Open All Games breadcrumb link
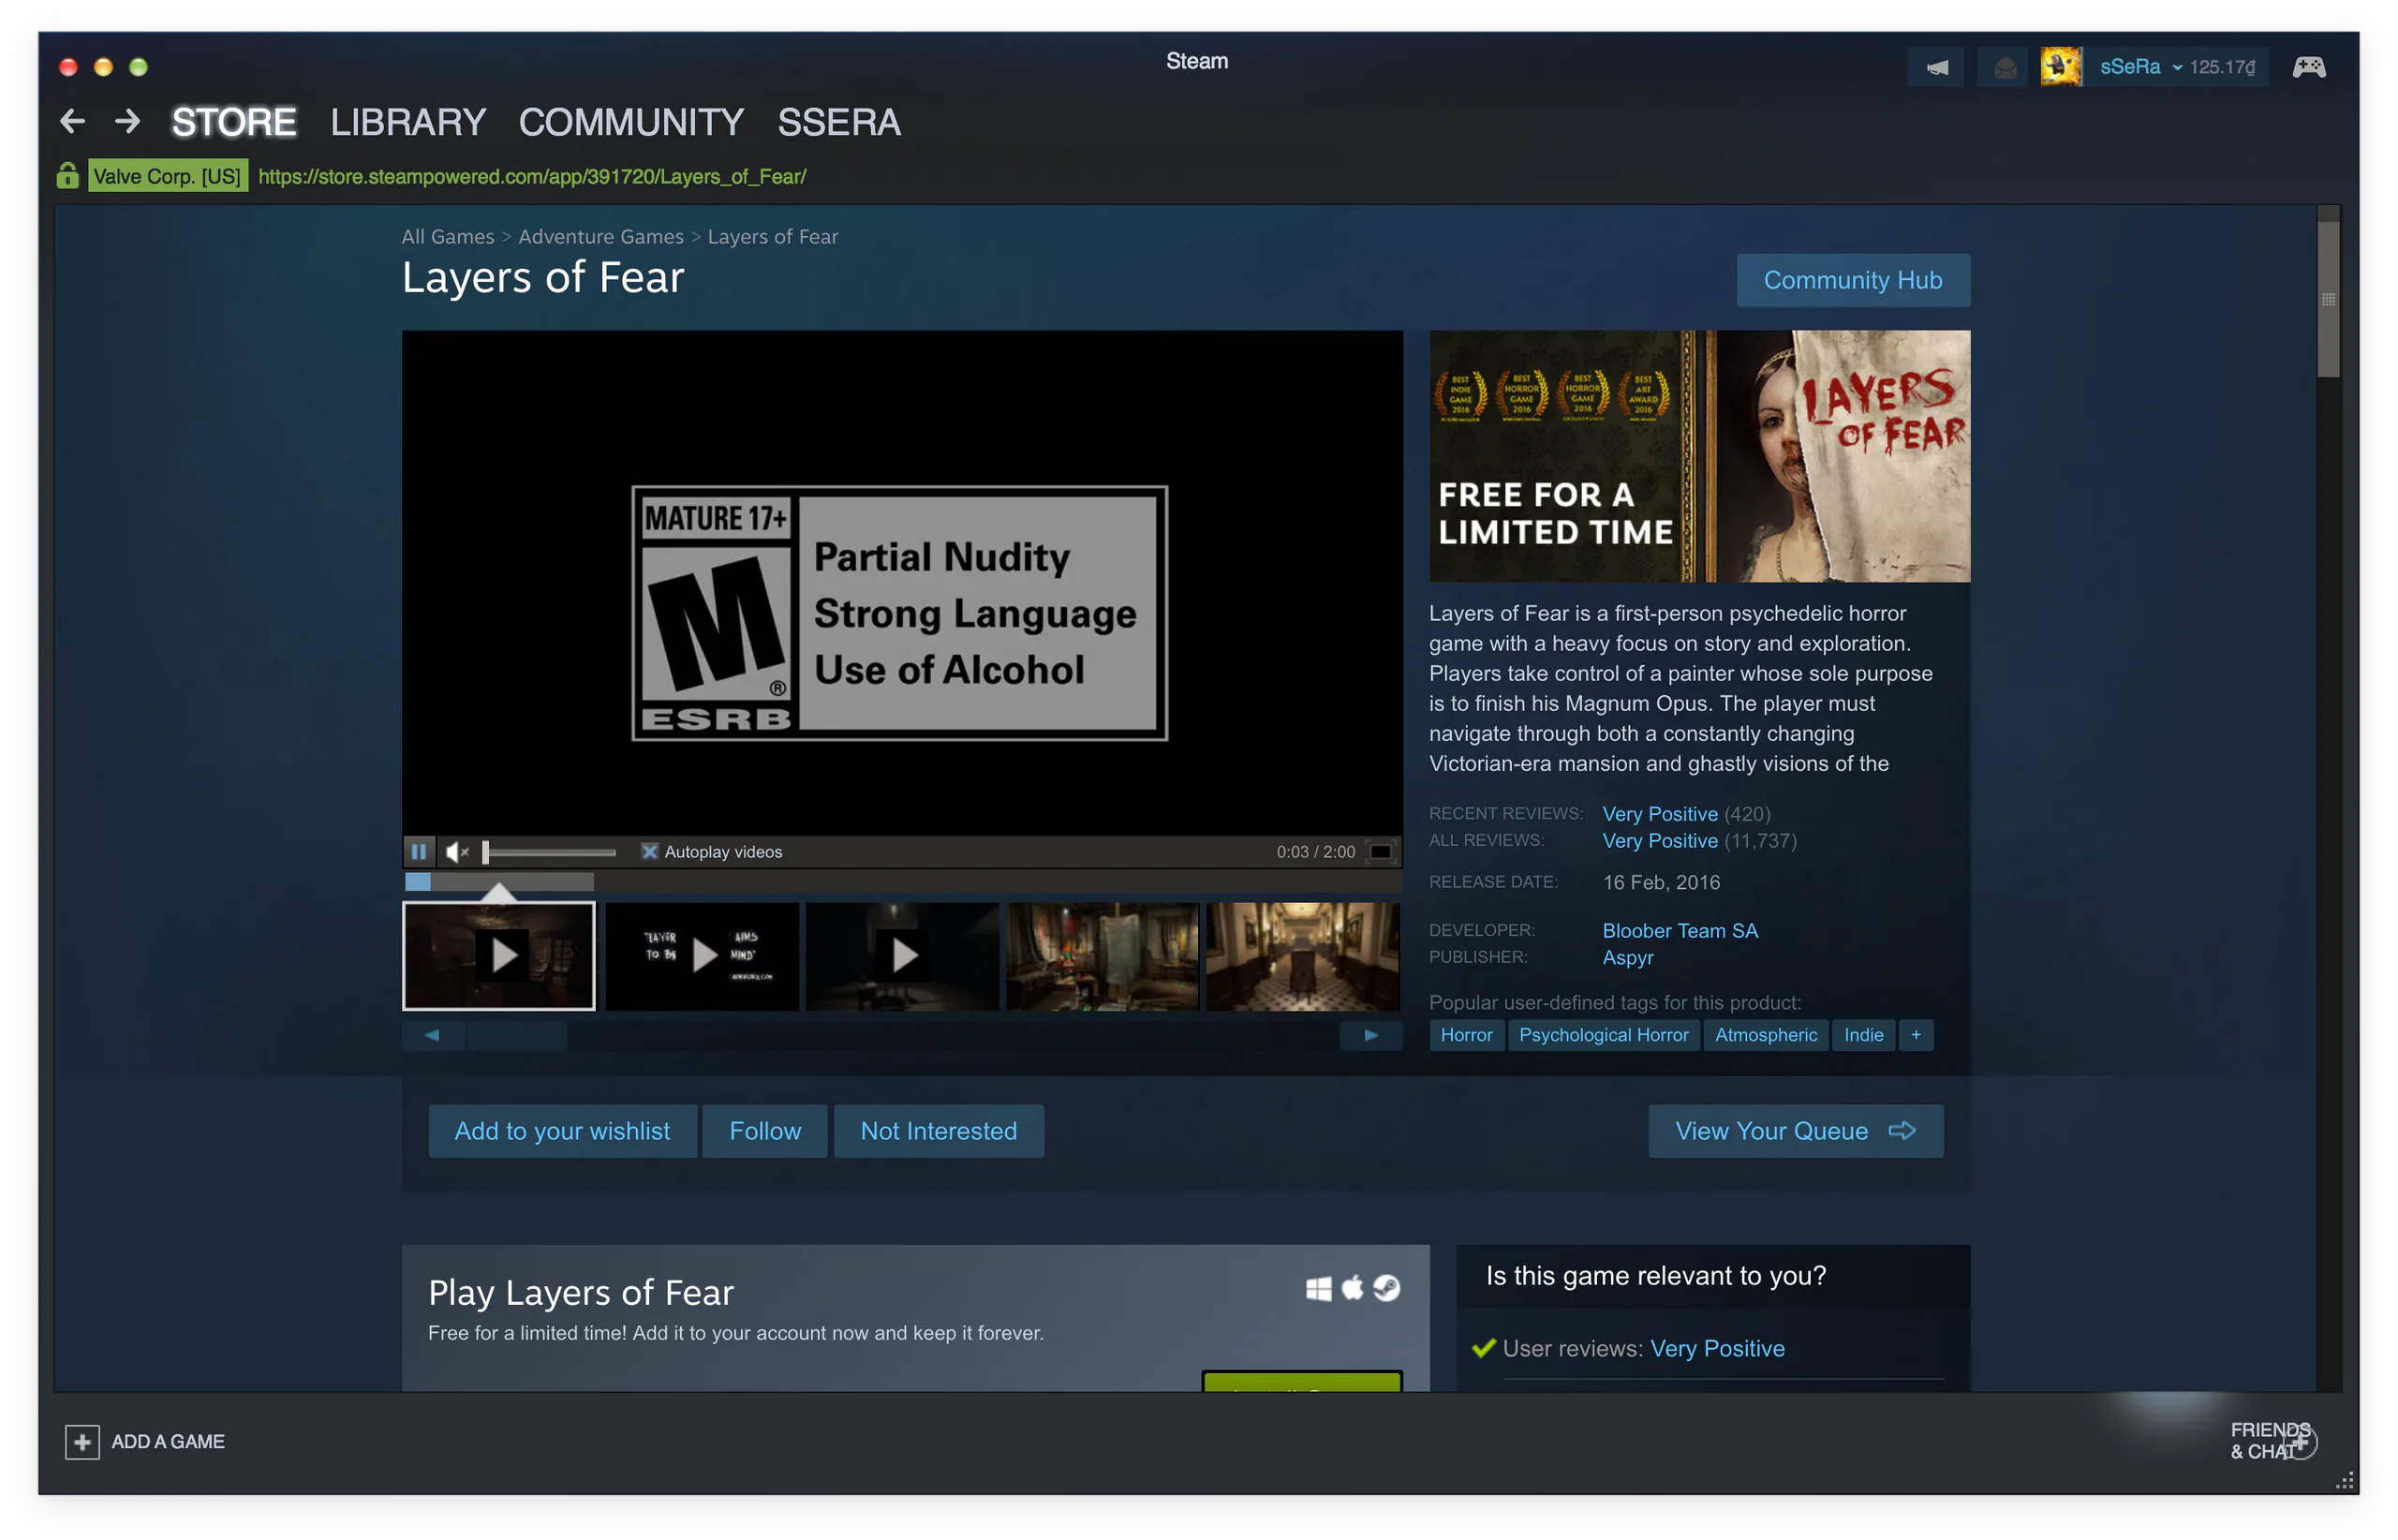The image size is (2398, 1540). pyautogui.click(x=448, y=237)
